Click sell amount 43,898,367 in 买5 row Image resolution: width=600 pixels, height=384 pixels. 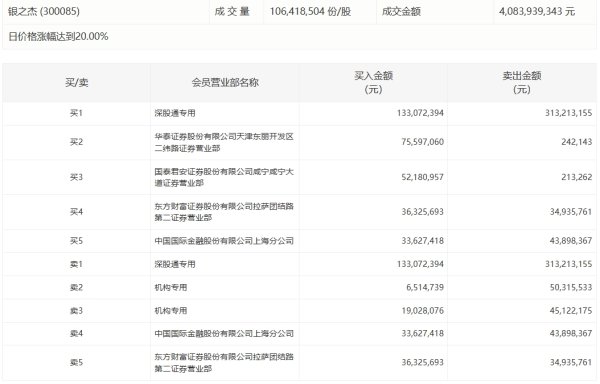click(571, 241)
